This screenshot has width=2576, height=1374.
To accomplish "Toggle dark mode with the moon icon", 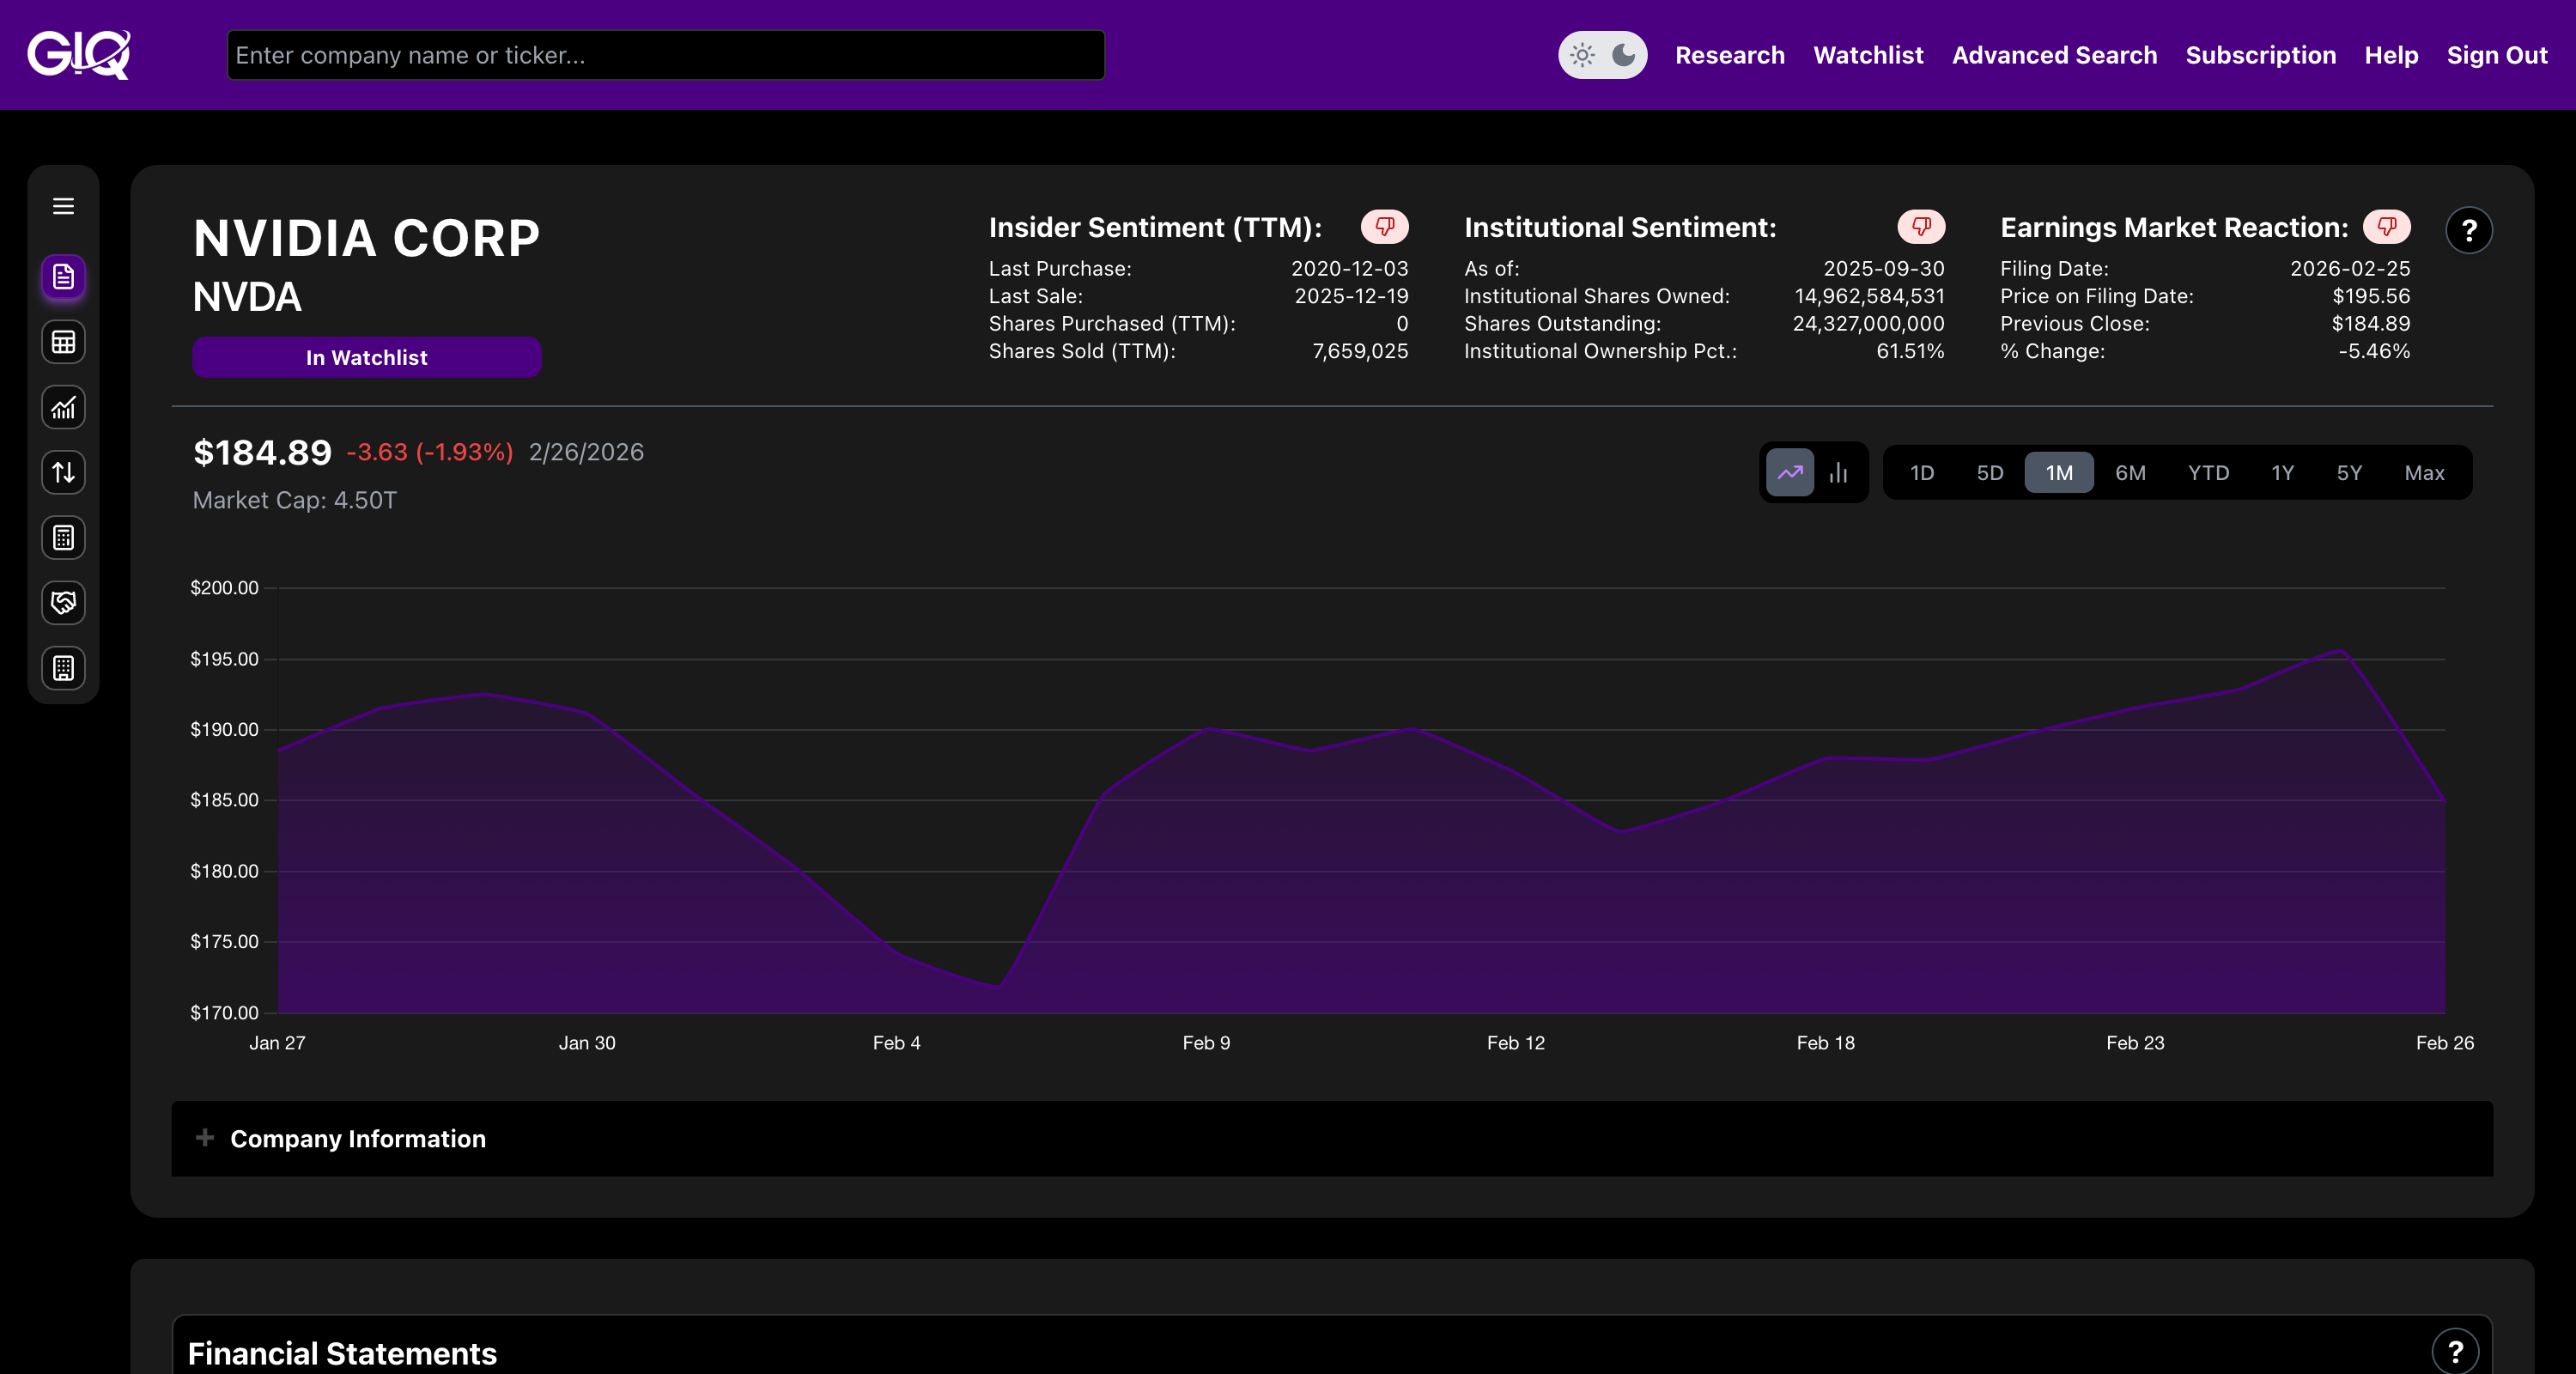I will pyautogui.click(x=1622, y=56).
